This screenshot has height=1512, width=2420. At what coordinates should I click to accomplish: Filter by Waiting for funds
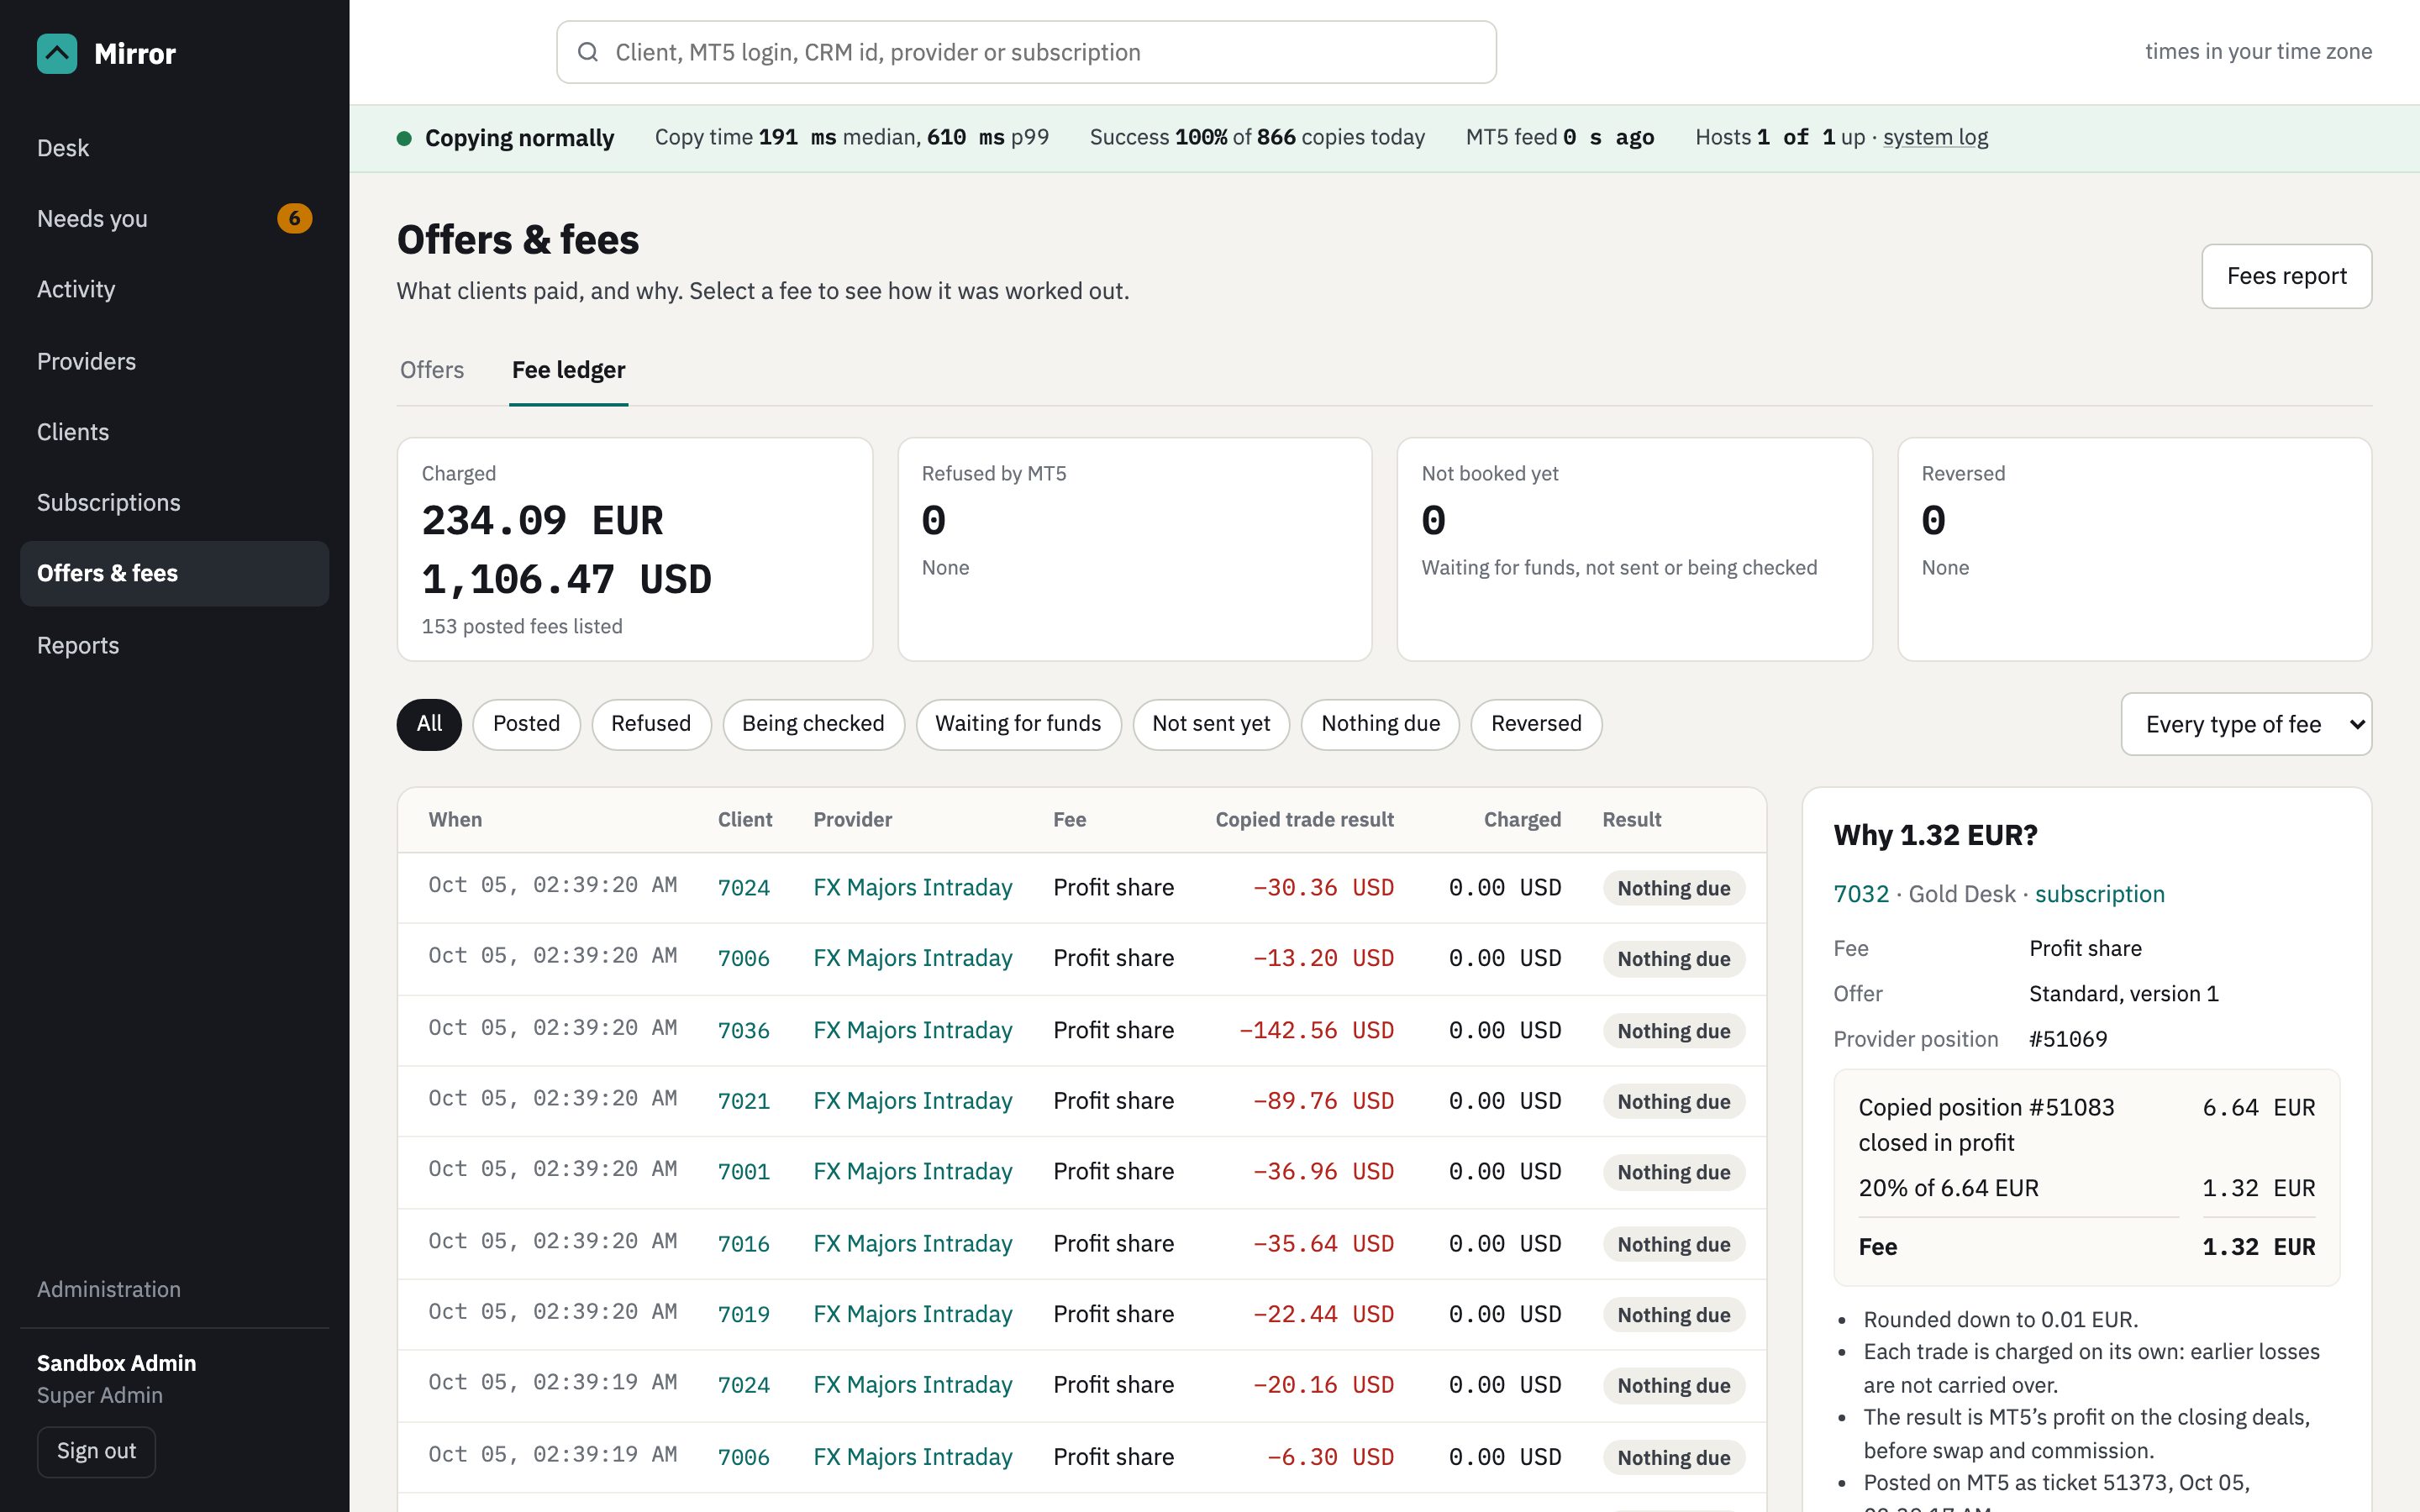click(1018, 724)
